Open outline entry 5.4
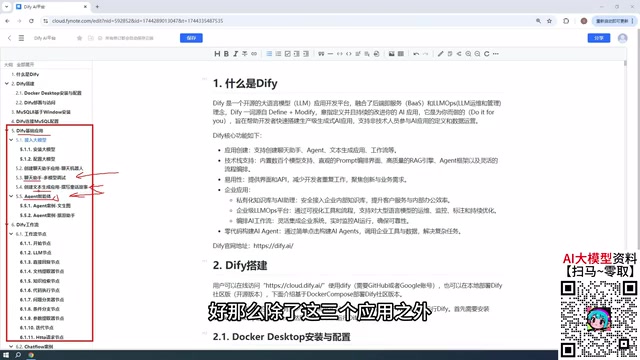640x360 pixels. [x=51, y=187]
